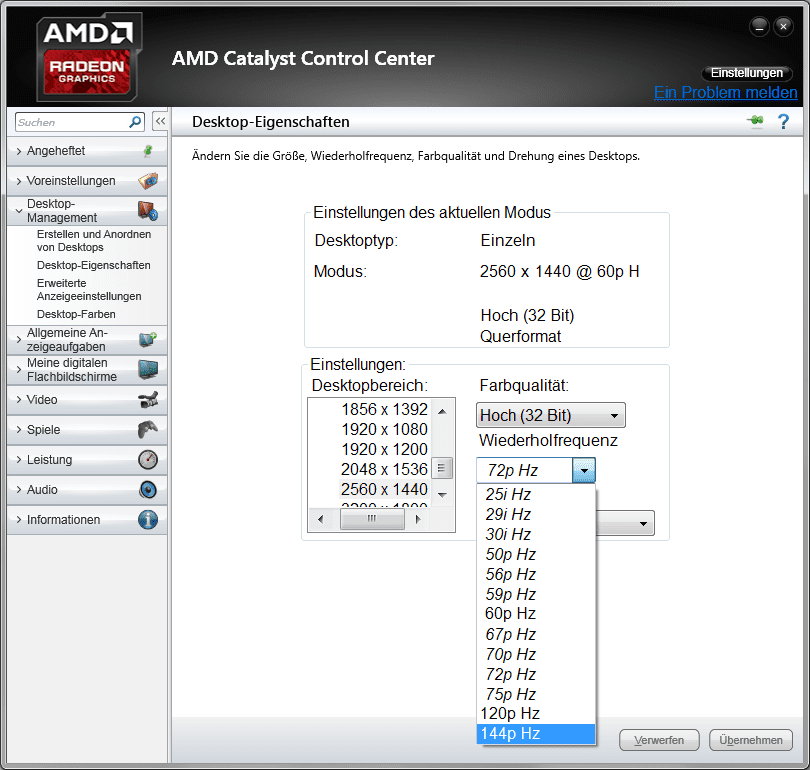Image resolution: width=810 pixels, height=770 pixels.
Task: Click the AMD Radeon Graphics logo
Action: pos(87,57)
